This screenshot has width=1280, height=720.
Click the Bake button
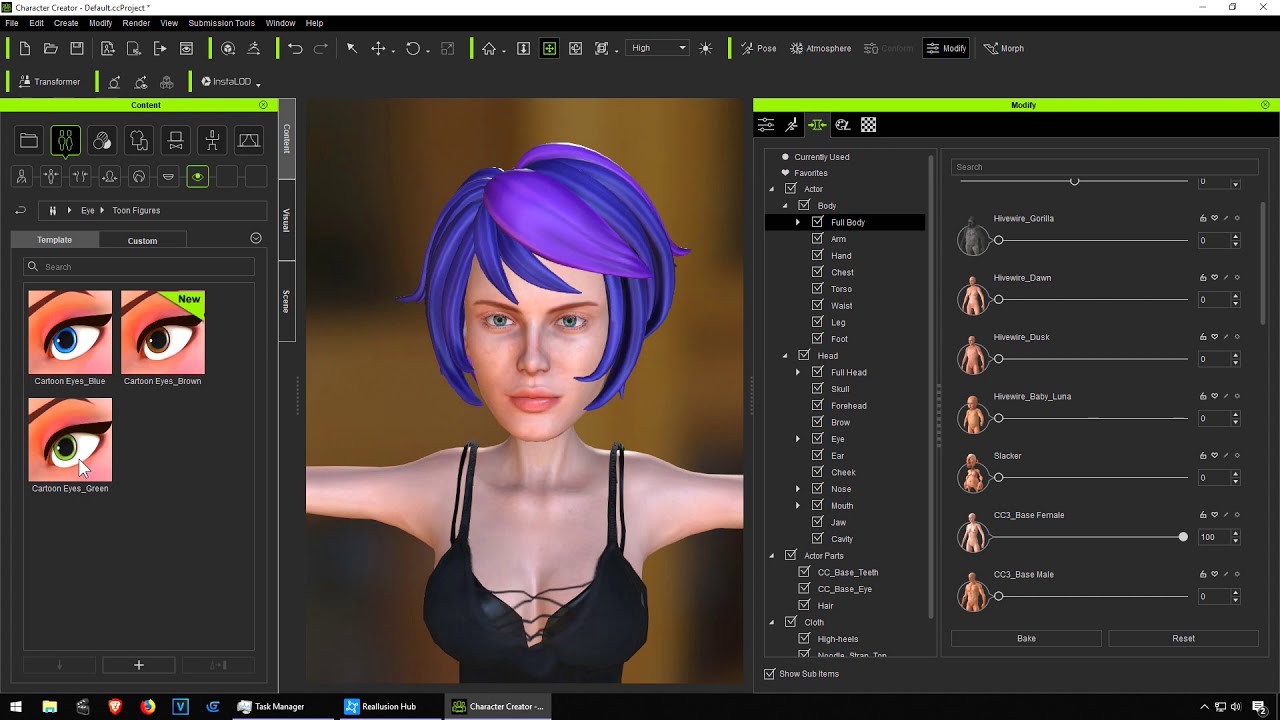[1026, 638]
